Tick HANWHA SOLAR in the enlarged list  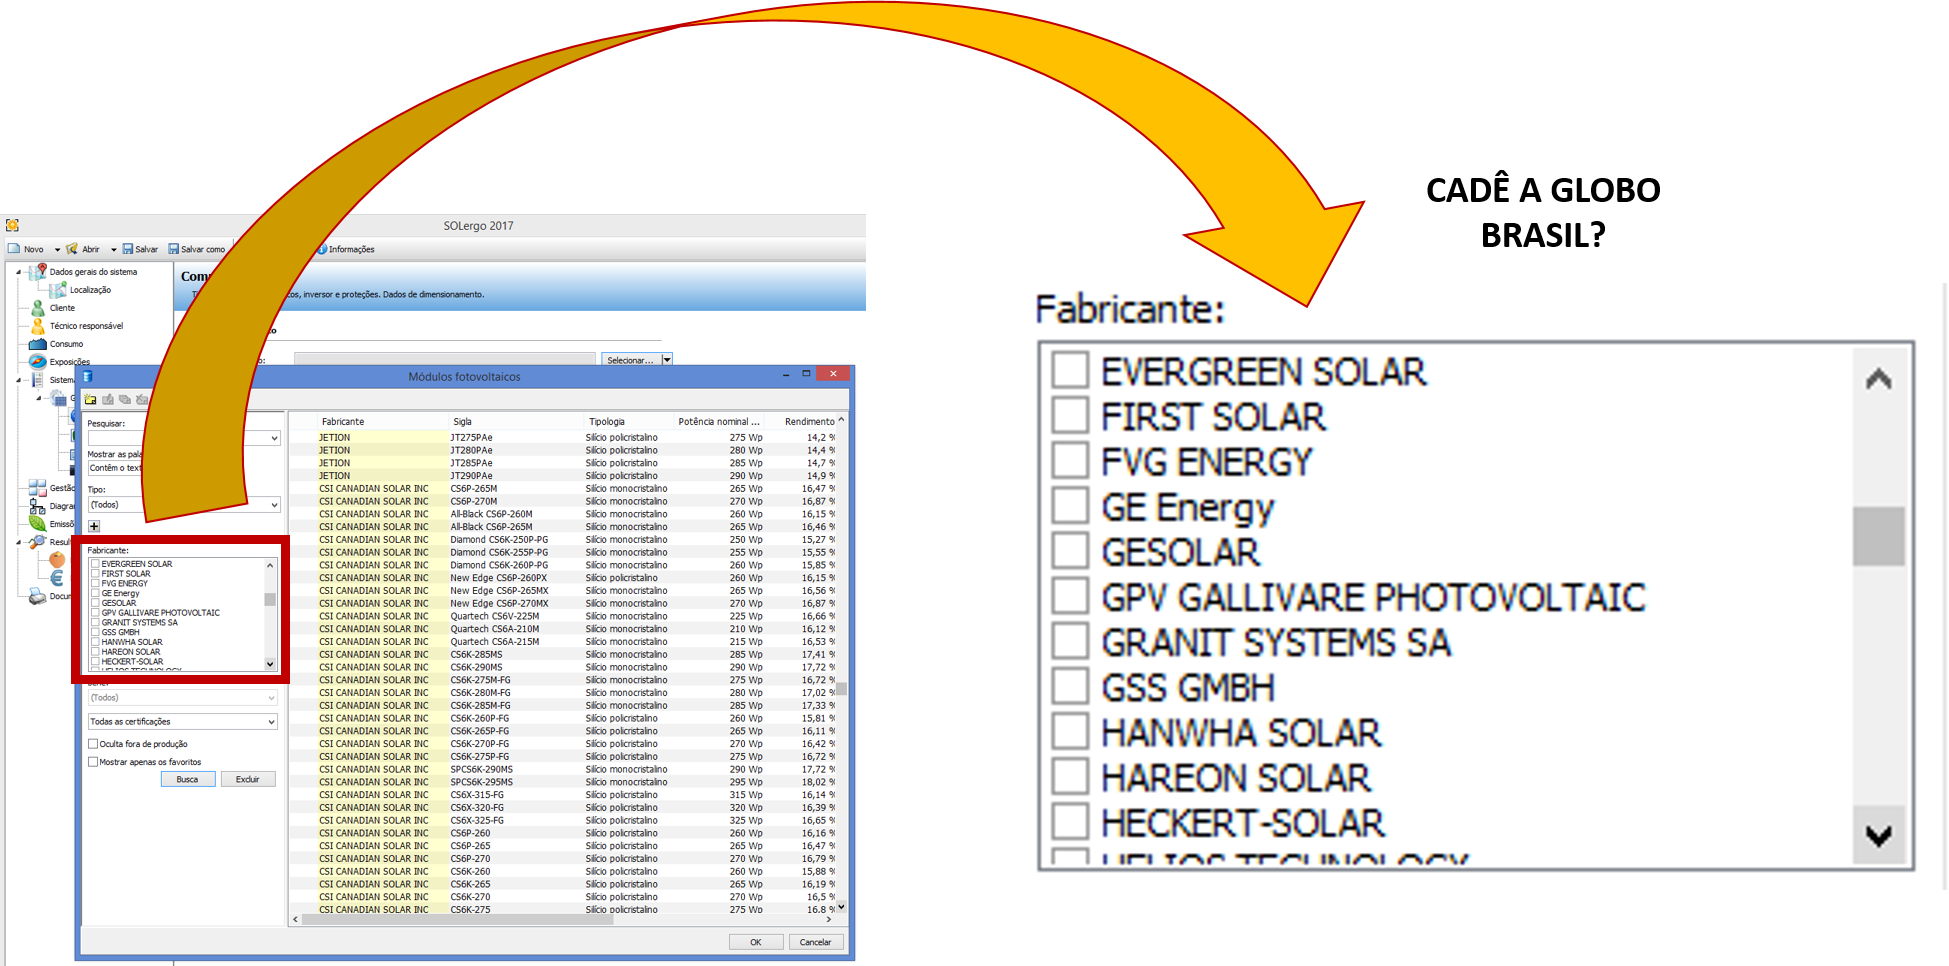coord(1070,732)
